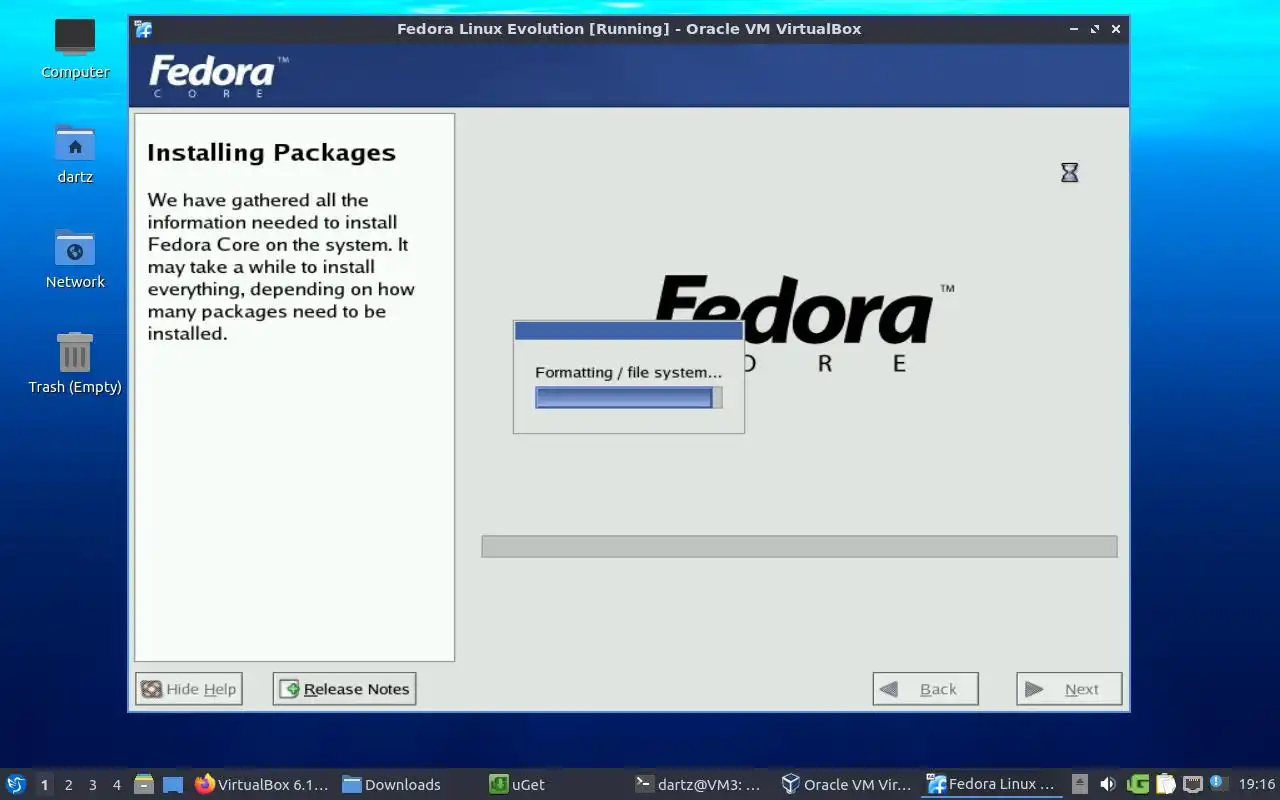
Task: Click the Installing Packages heading
Action: (x=271, y=153)
